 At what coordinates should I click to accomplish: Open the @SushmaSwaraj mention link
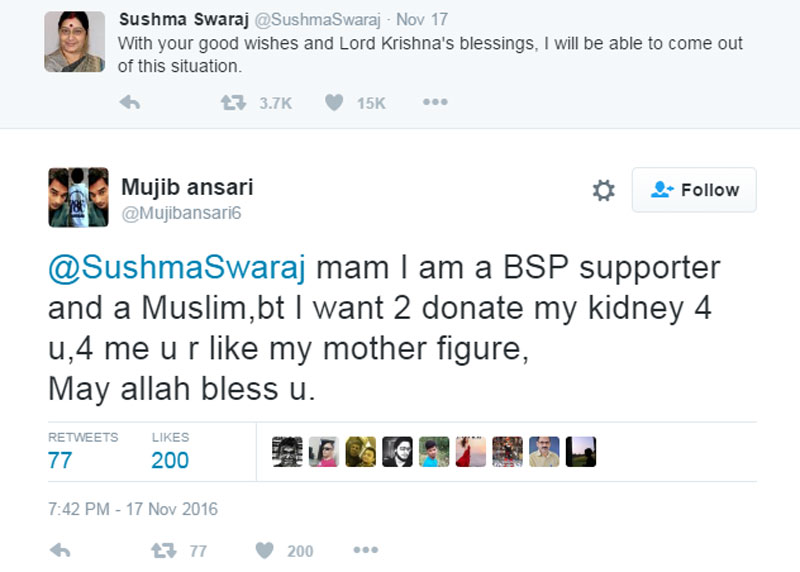(180, 268)
